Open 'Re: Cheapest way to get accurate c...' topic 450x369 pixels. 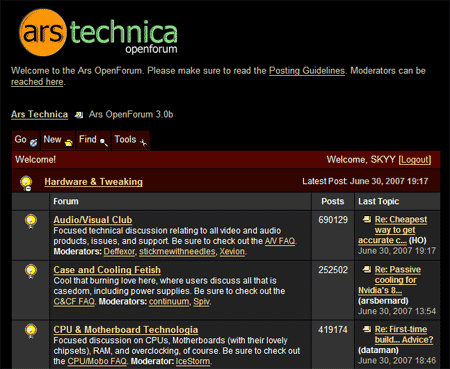pos(393,230)
